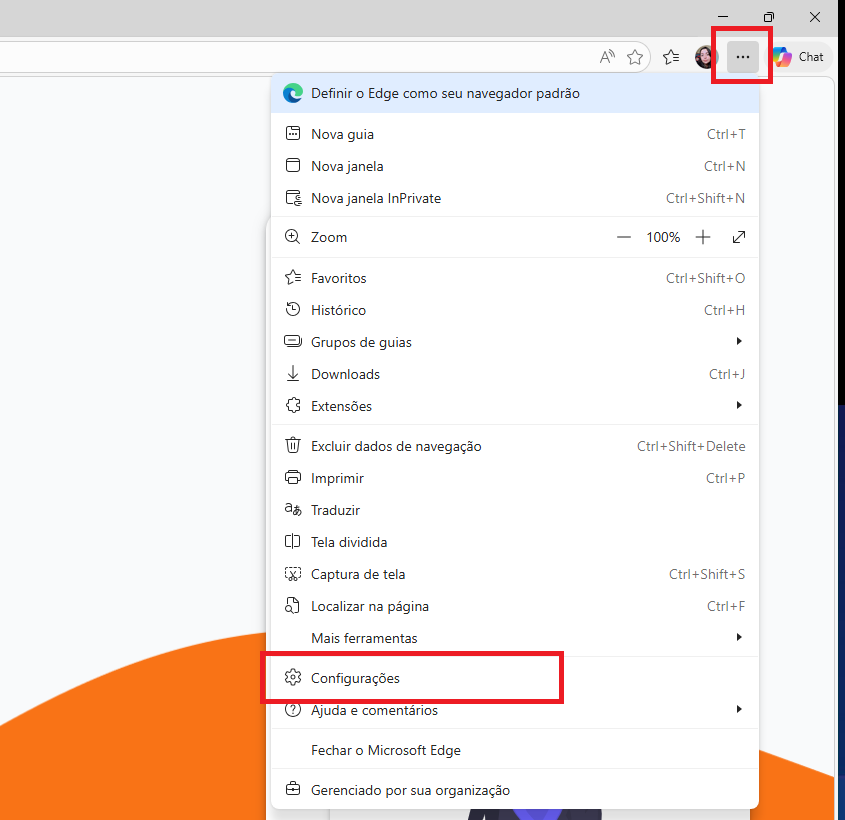The width and height of the screenshot is (845, 820).
Task: Select Traduzir menu item
Action: click(515, 510)
